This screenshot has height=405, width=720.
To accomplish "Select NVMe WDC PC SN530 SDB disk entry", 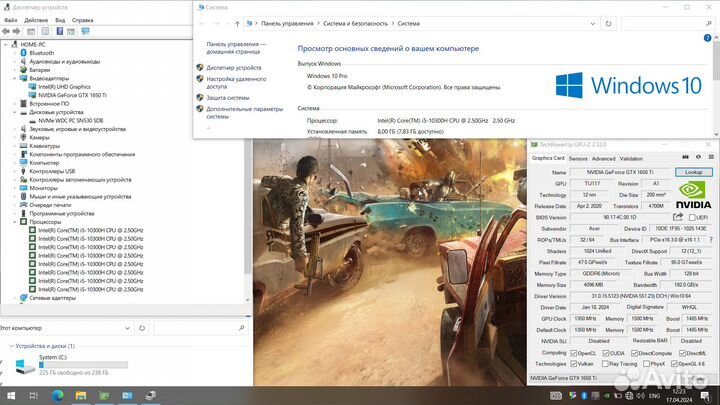I will click(x=70, y=120).
